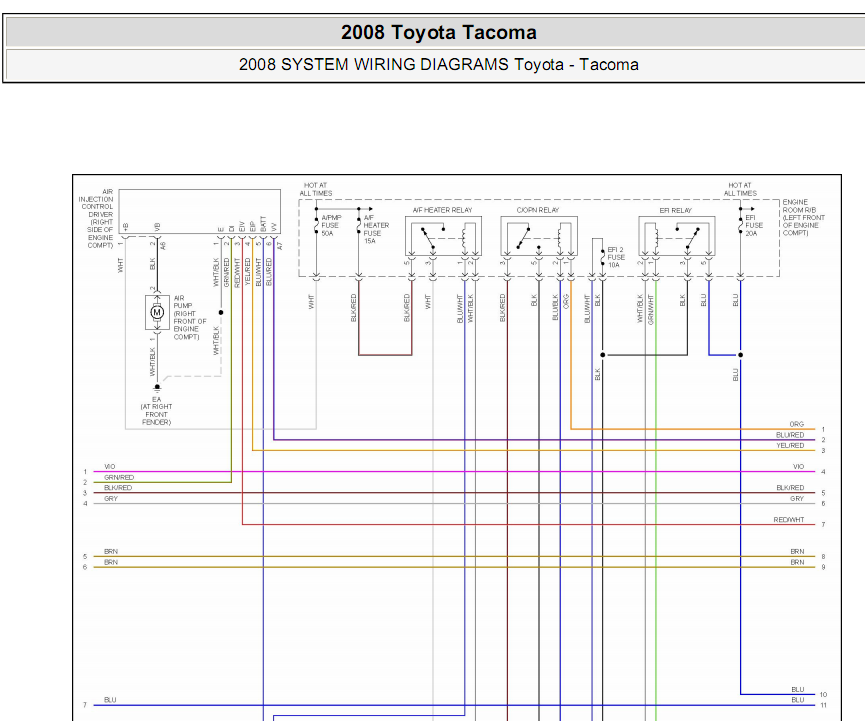The height and width of the screenshot is (721, 865).
Task: Select the 'A/F HEATER RELAY' label
Action: 442,210
